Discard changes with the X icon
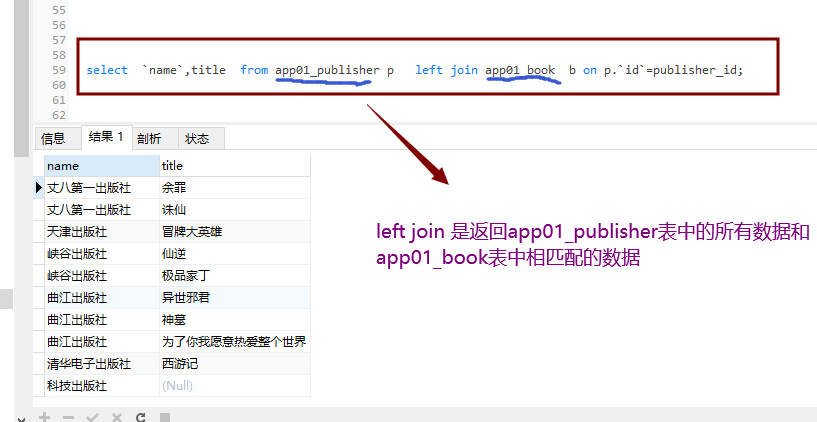The width and height of the screenshot is (817, 422). coord(117,417)
